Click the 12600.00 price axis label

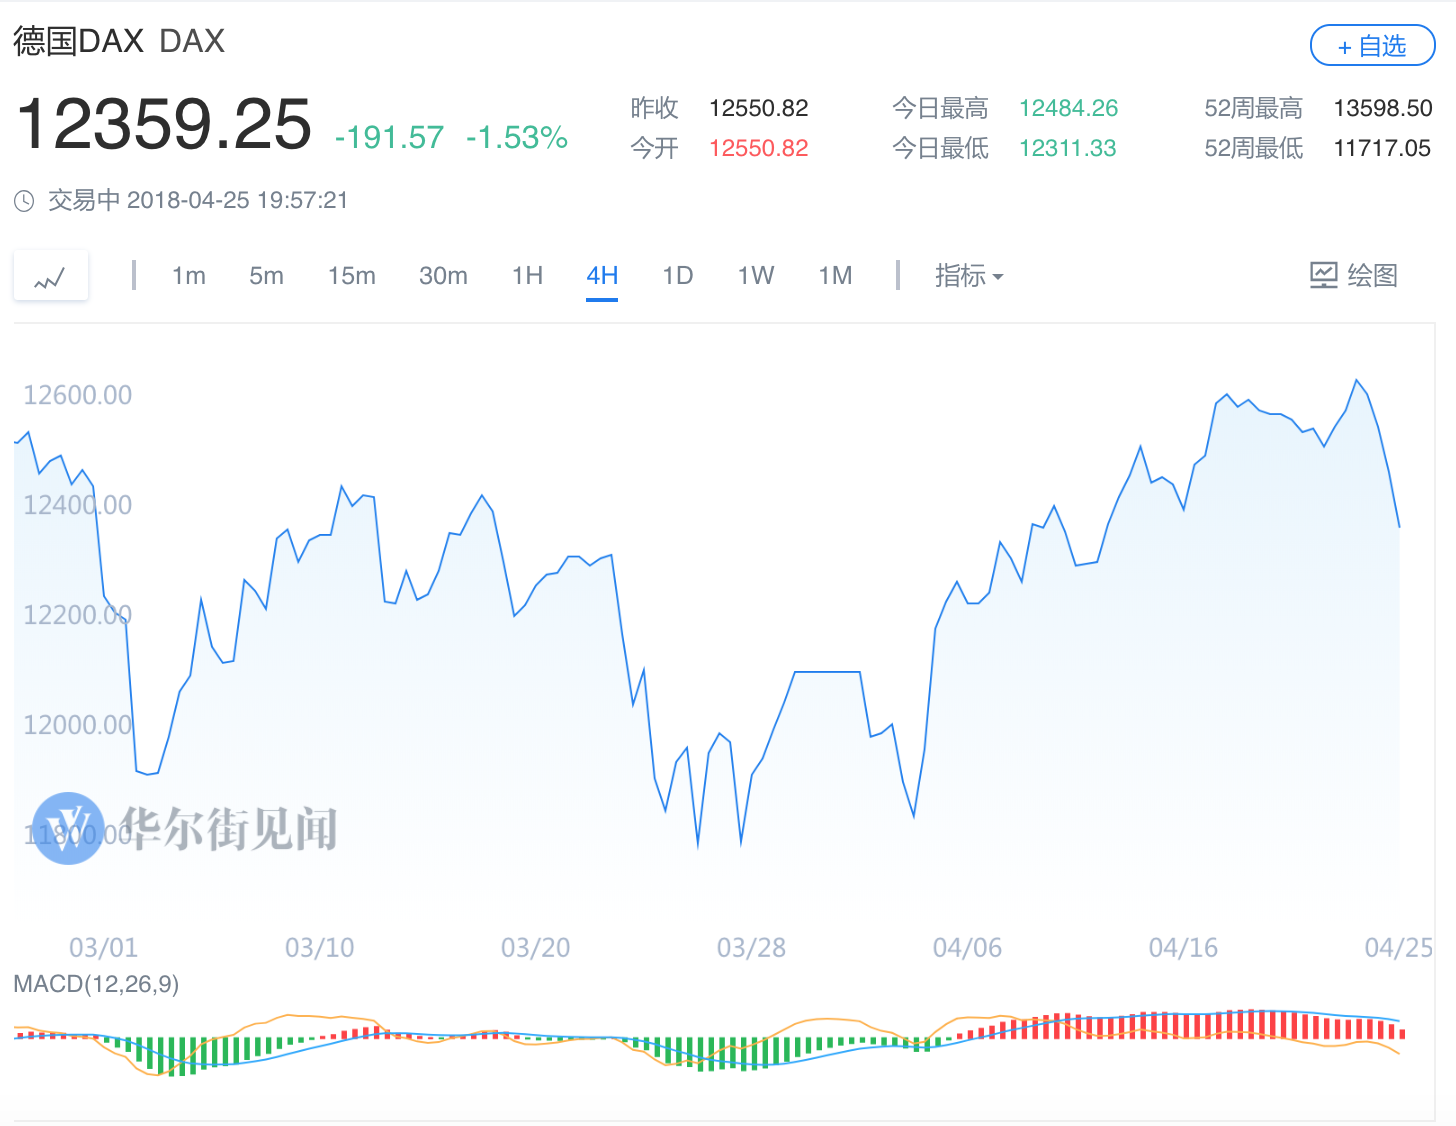tap(78, 395)
